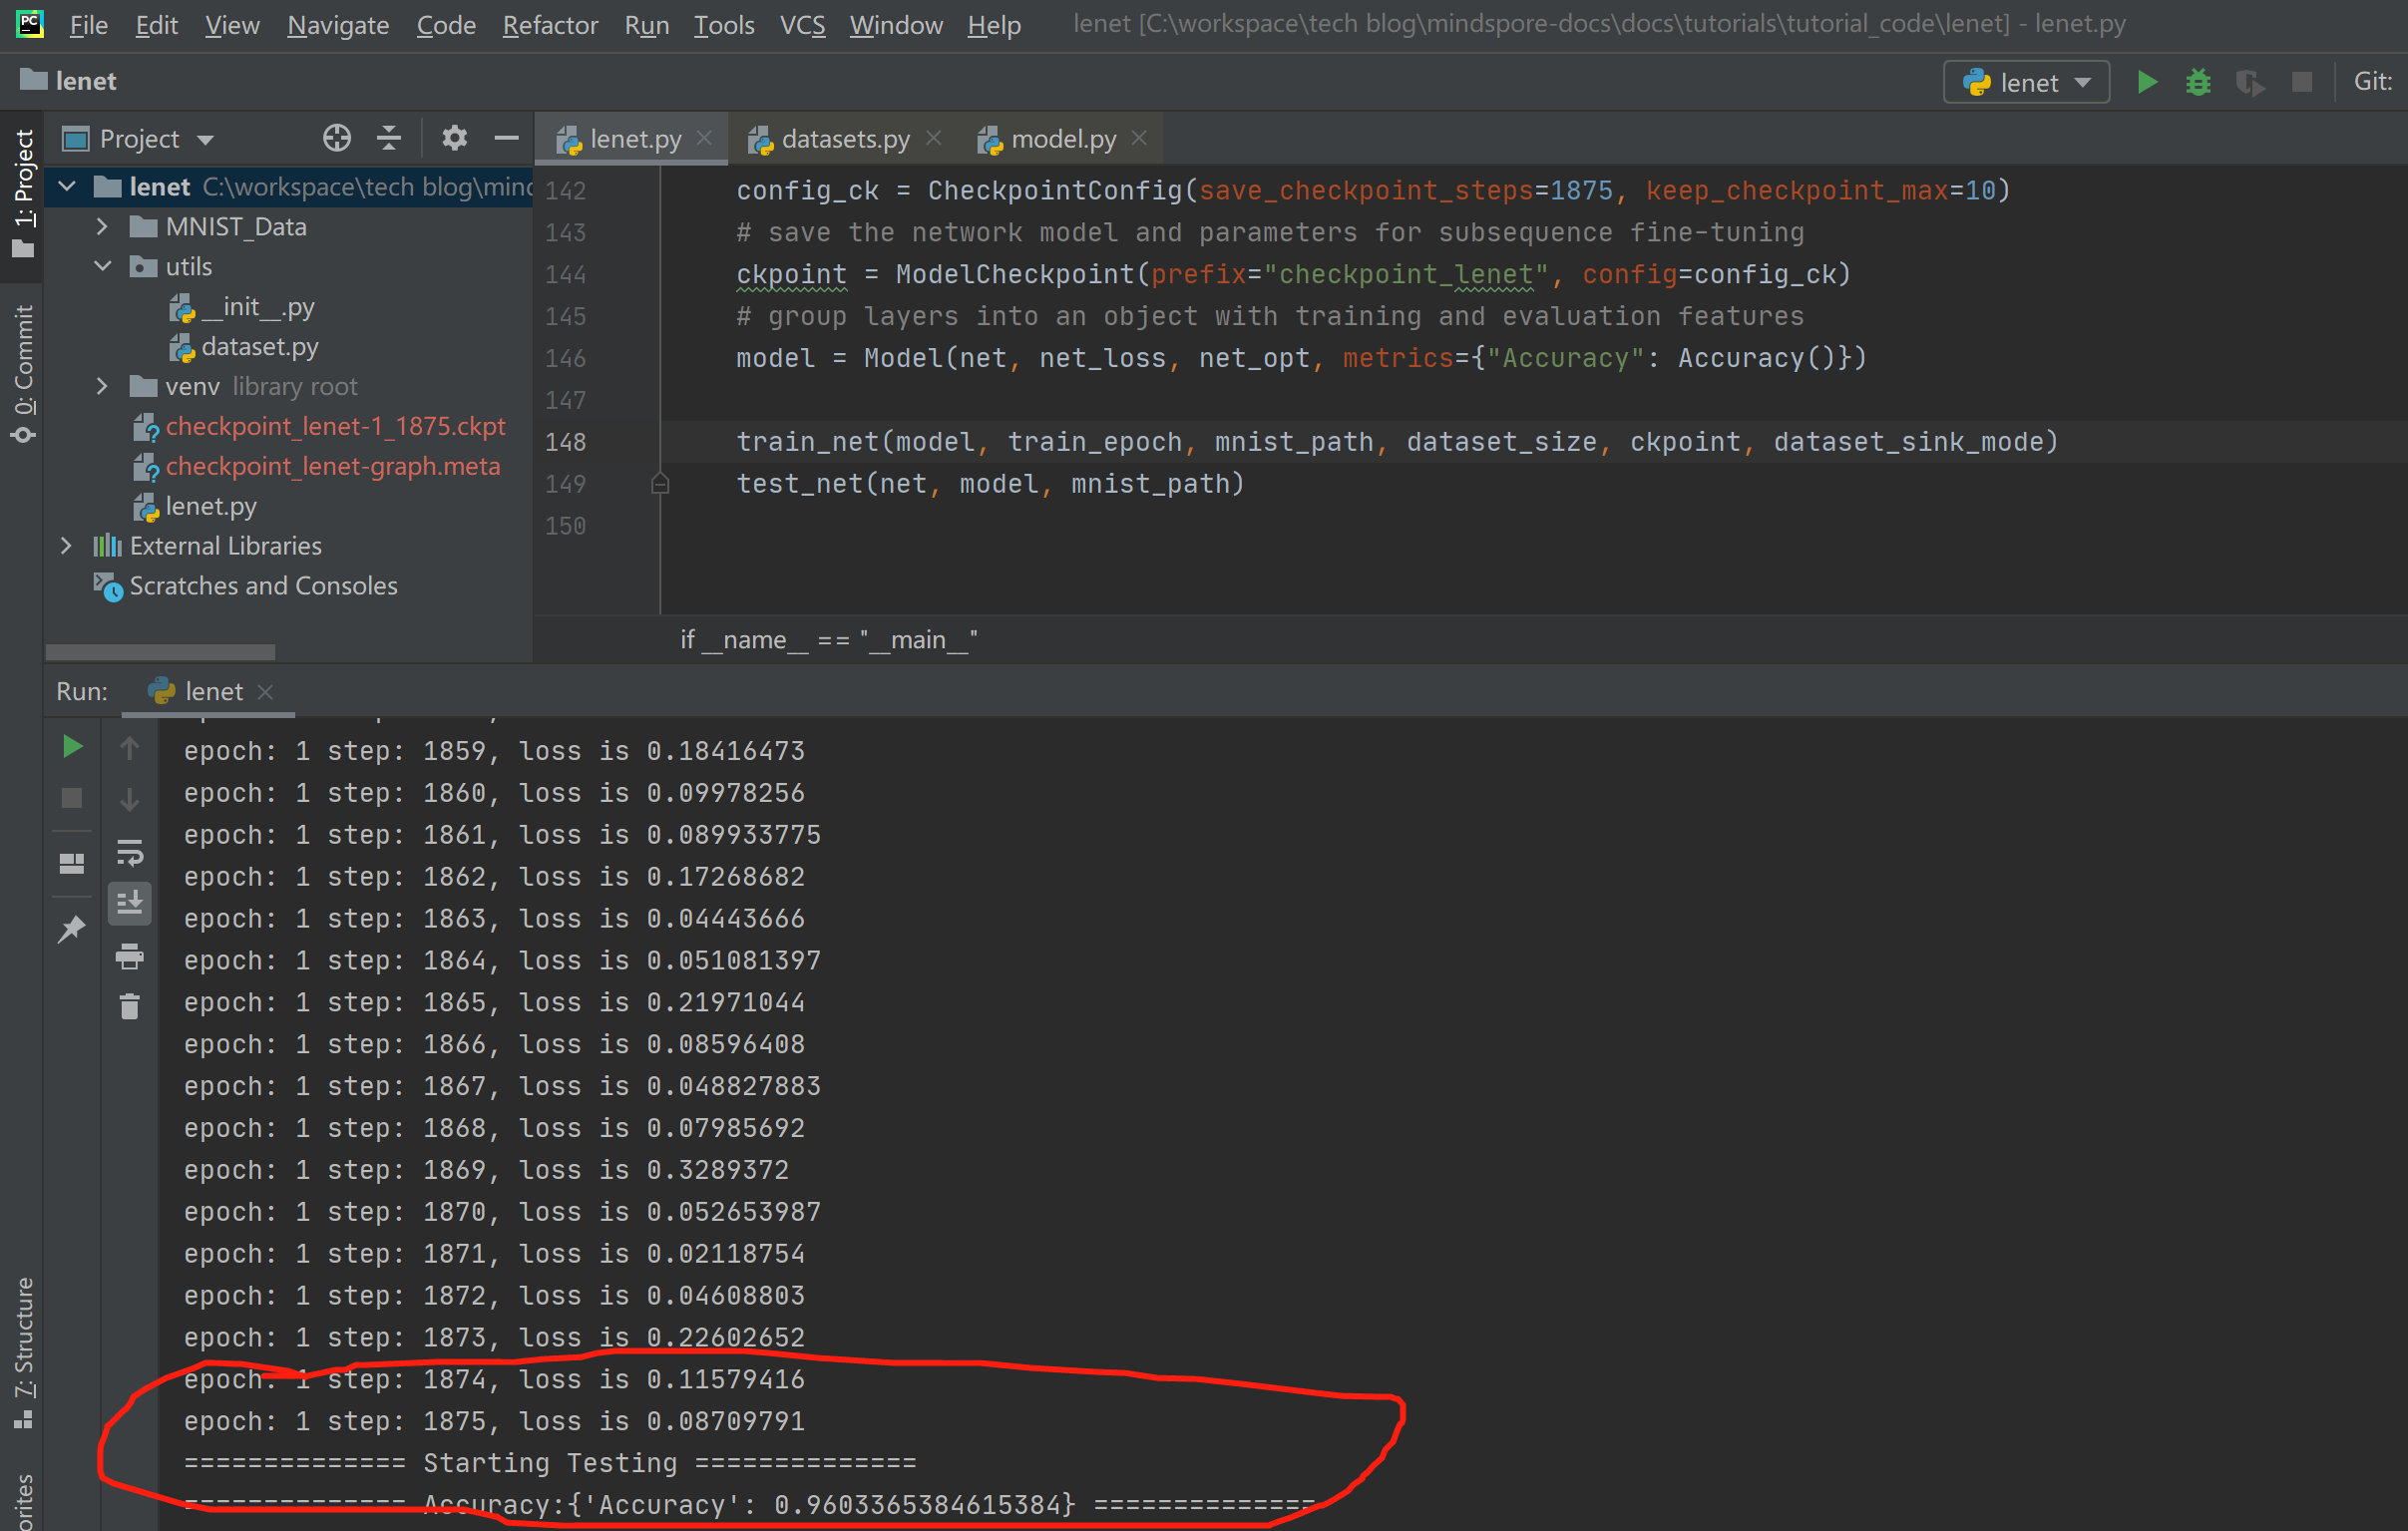Clear console with trash icon
Viewport: 2408px width, 1531px height.
click(x=130, y=1007)
